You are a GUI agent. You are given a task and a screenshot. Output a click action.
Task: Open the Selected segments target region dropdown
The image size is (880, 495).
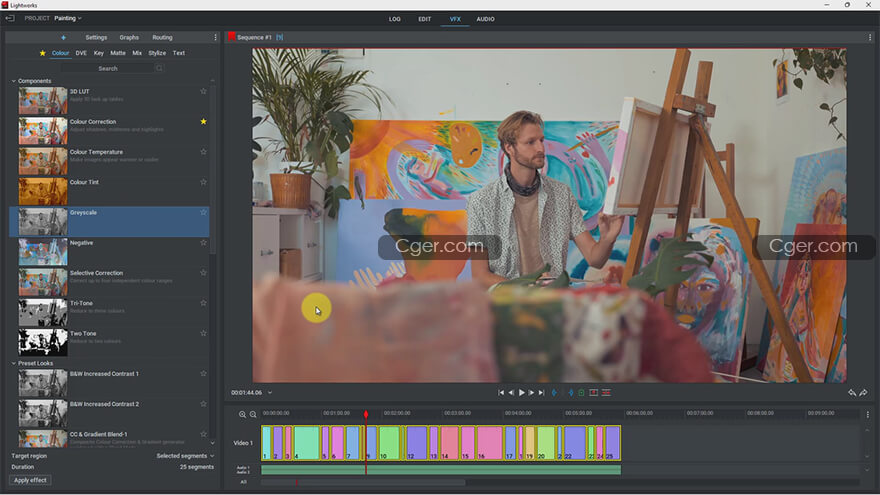coord(184,456)
